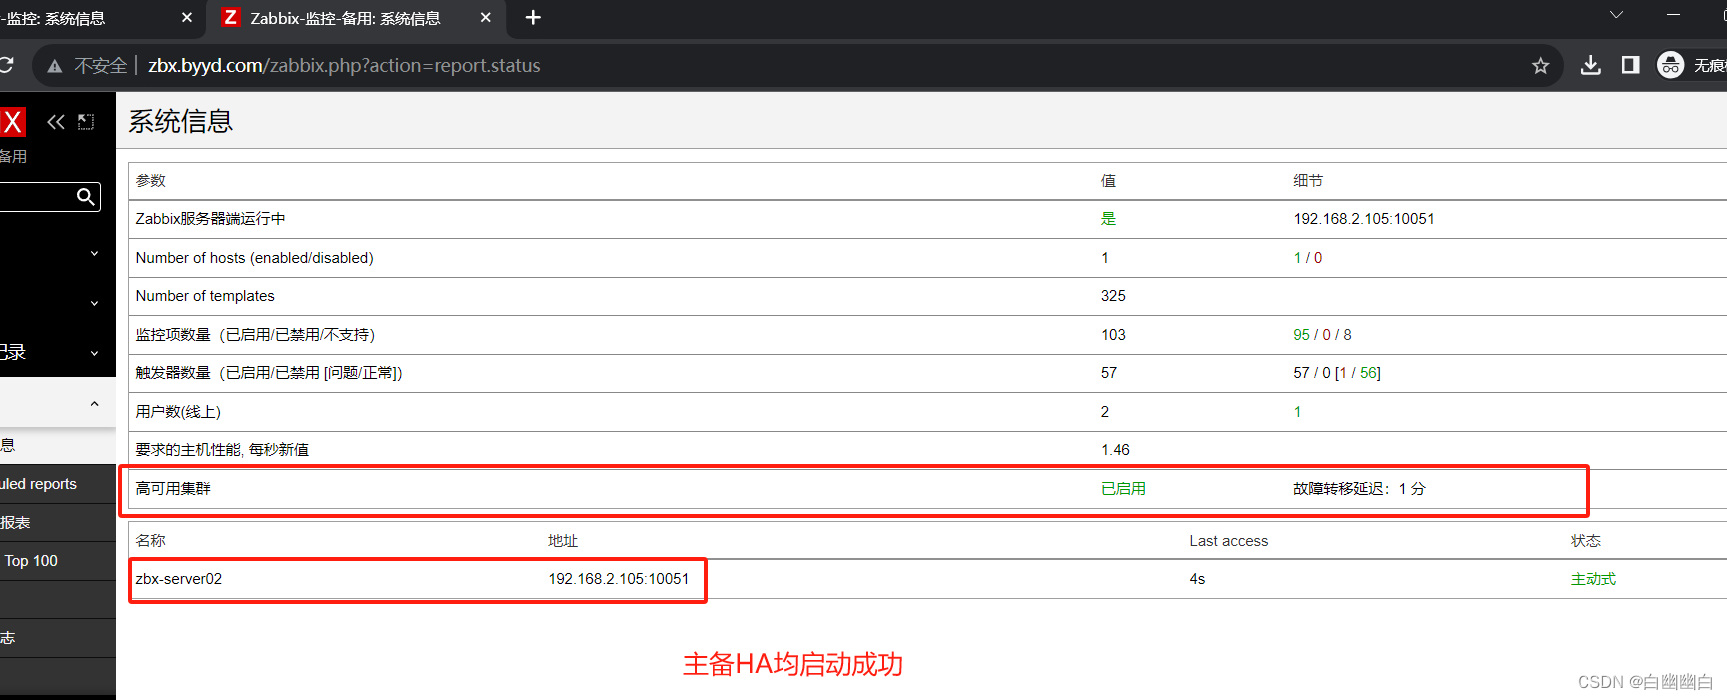
Task: Click the zbx-server02 node name
Action: point(179,579)
